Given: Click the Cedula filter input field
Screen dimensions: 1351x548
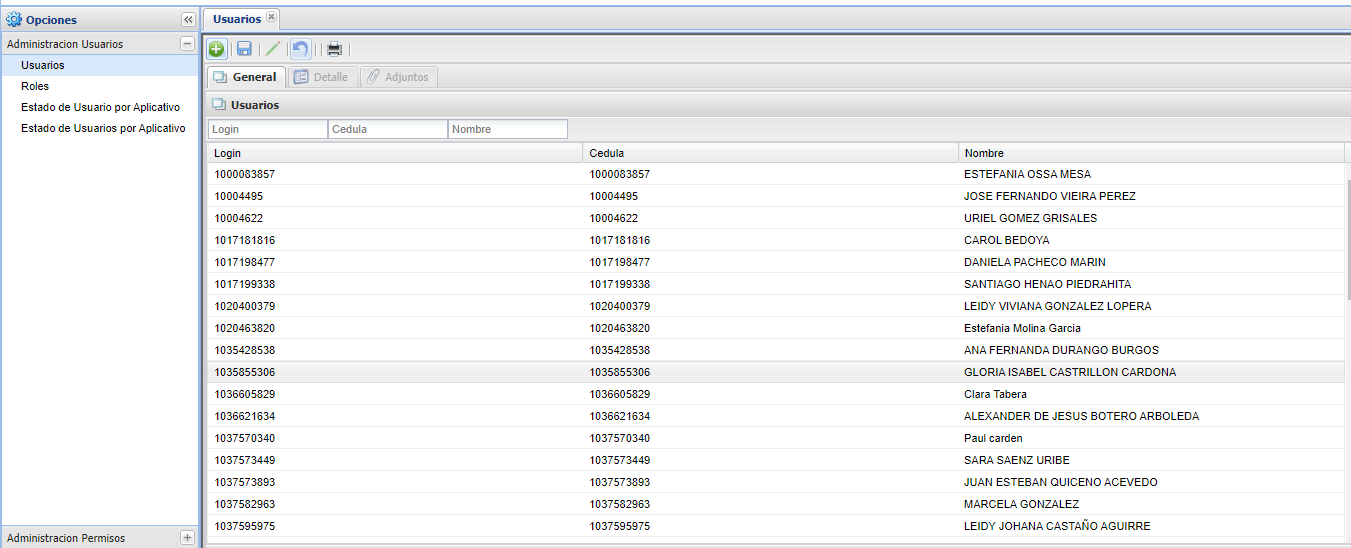Looking at the screenshot, I should click(x=387, y=129).
